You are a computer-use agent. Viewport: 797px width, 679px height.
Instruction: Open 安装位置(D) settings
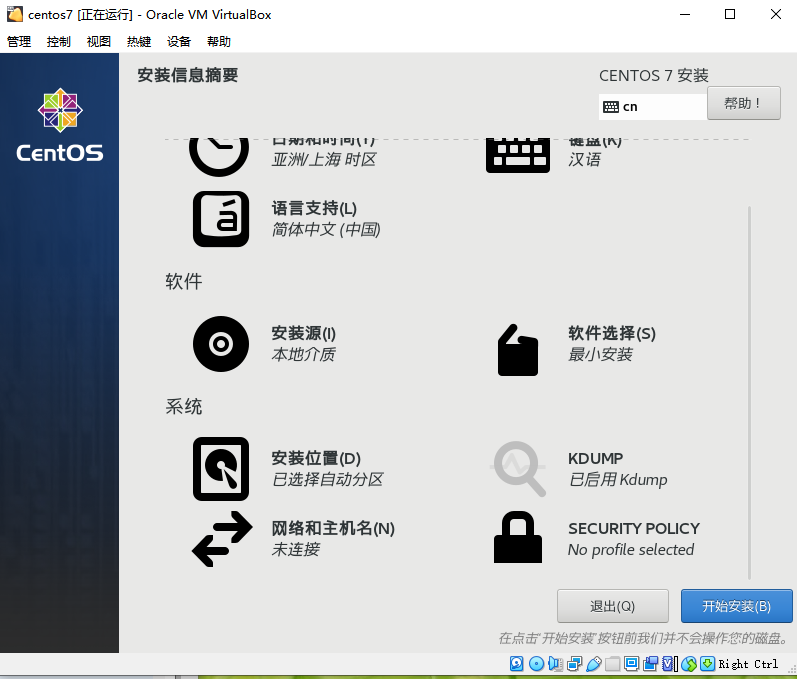pyautogui.click(x=316, y=458)
